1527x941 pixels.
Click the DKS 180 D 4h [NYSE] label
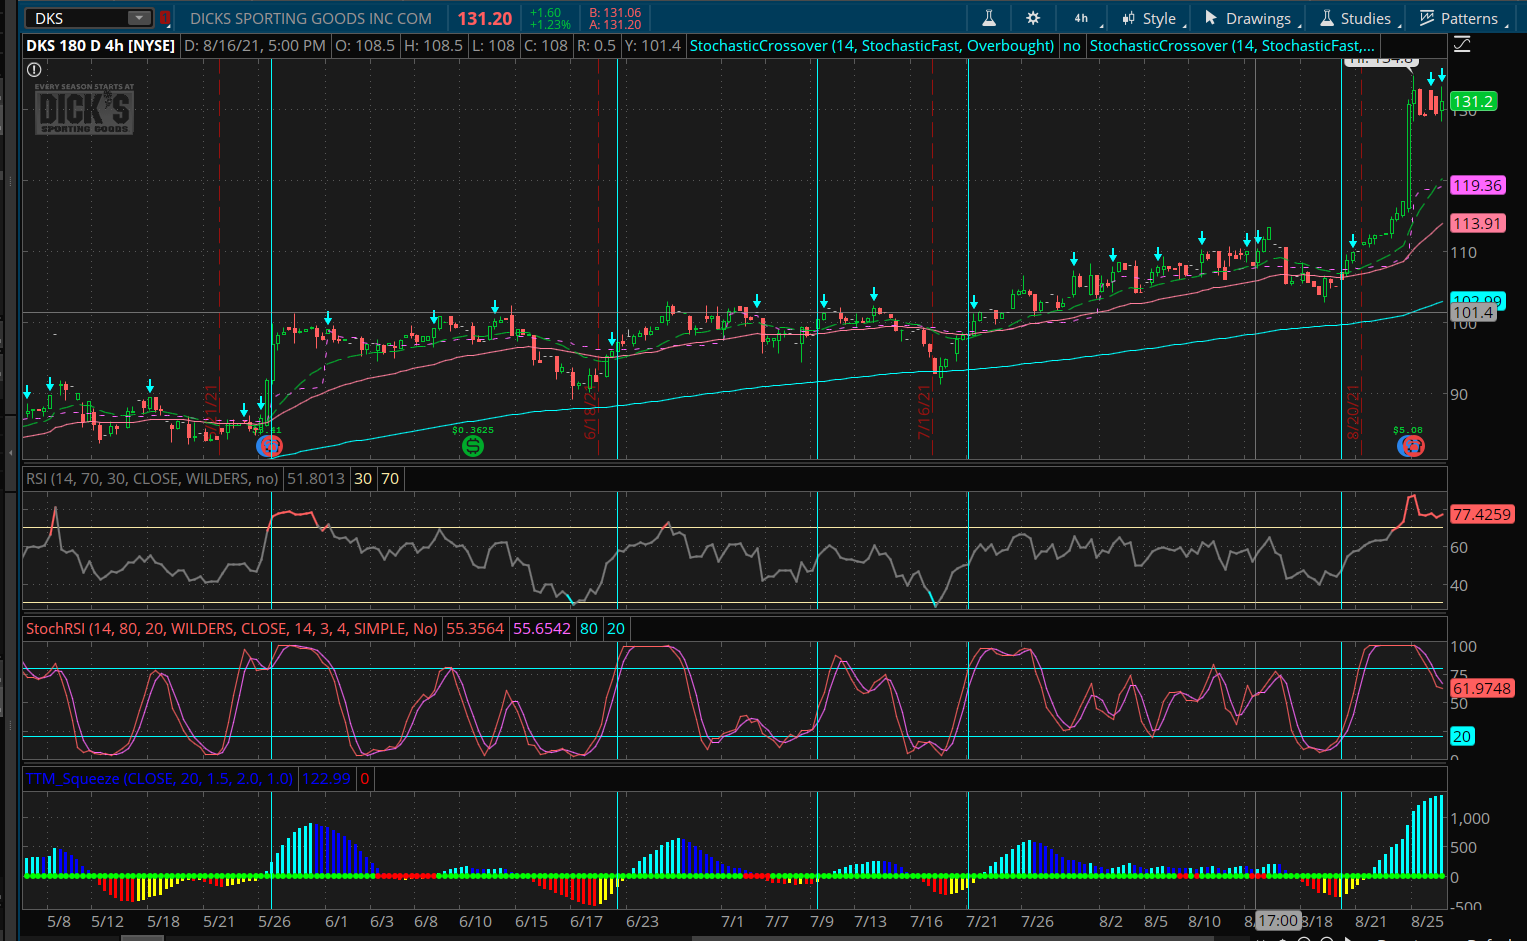coord(100,46)
